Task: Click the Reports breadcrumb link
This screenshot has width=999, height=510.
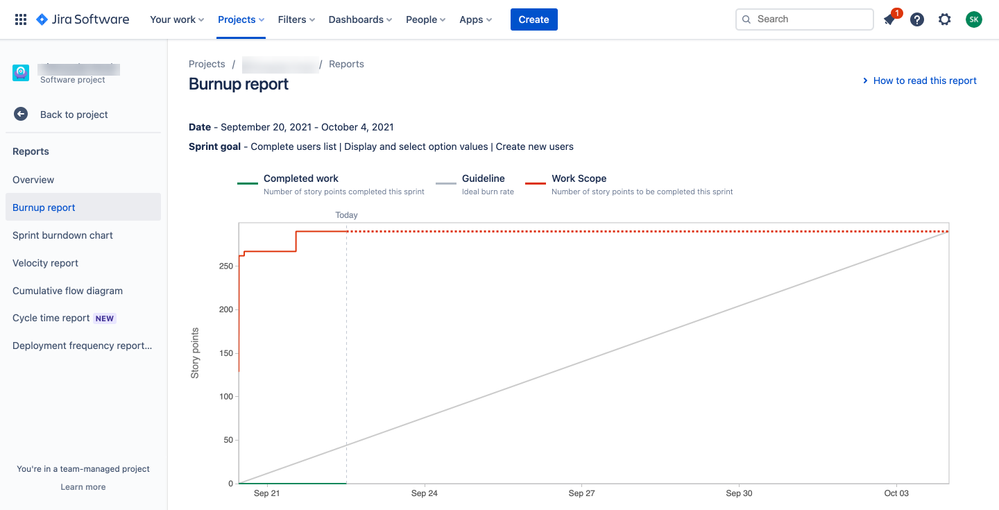Action: click(x=347, y=64)
